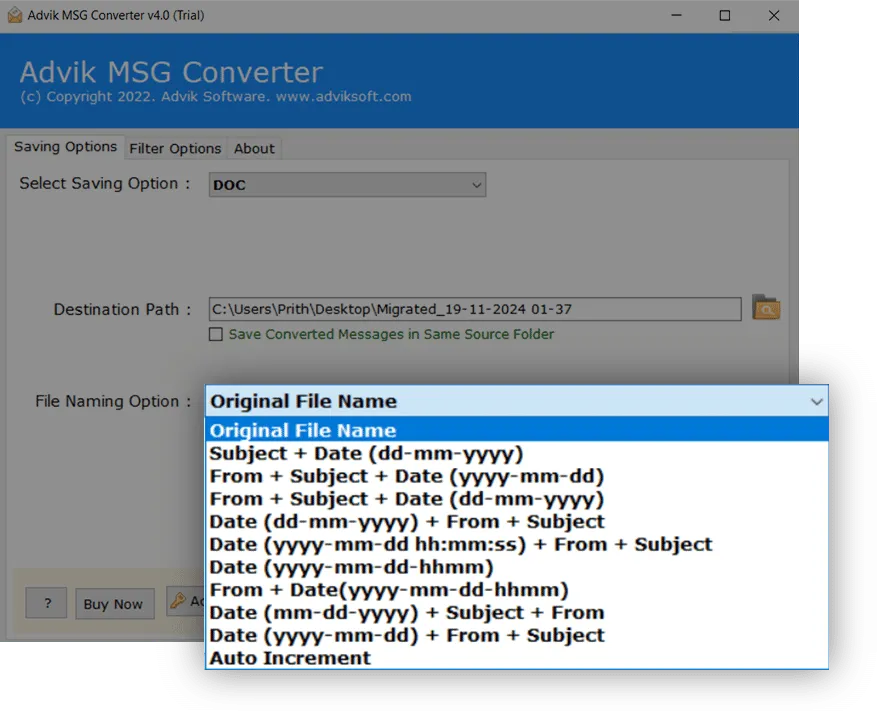Click the browse folder icon beside Destination Path
Viewport: 877px width, 713px height.
[x=765, y=308]
